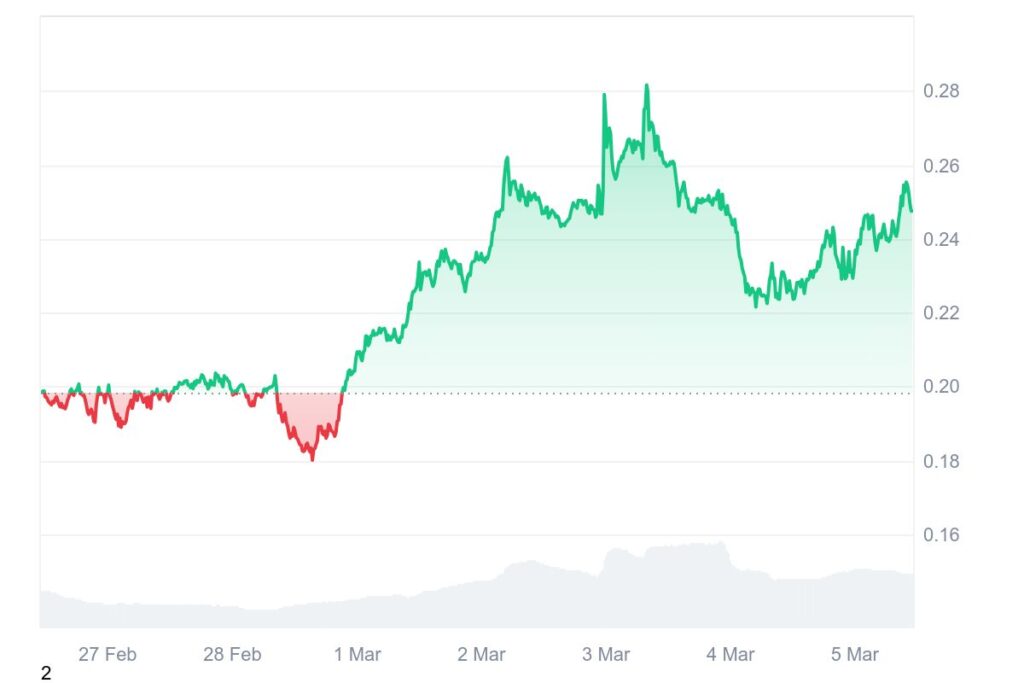
Task: Select the 0.22 price level label
Action: 941,314
